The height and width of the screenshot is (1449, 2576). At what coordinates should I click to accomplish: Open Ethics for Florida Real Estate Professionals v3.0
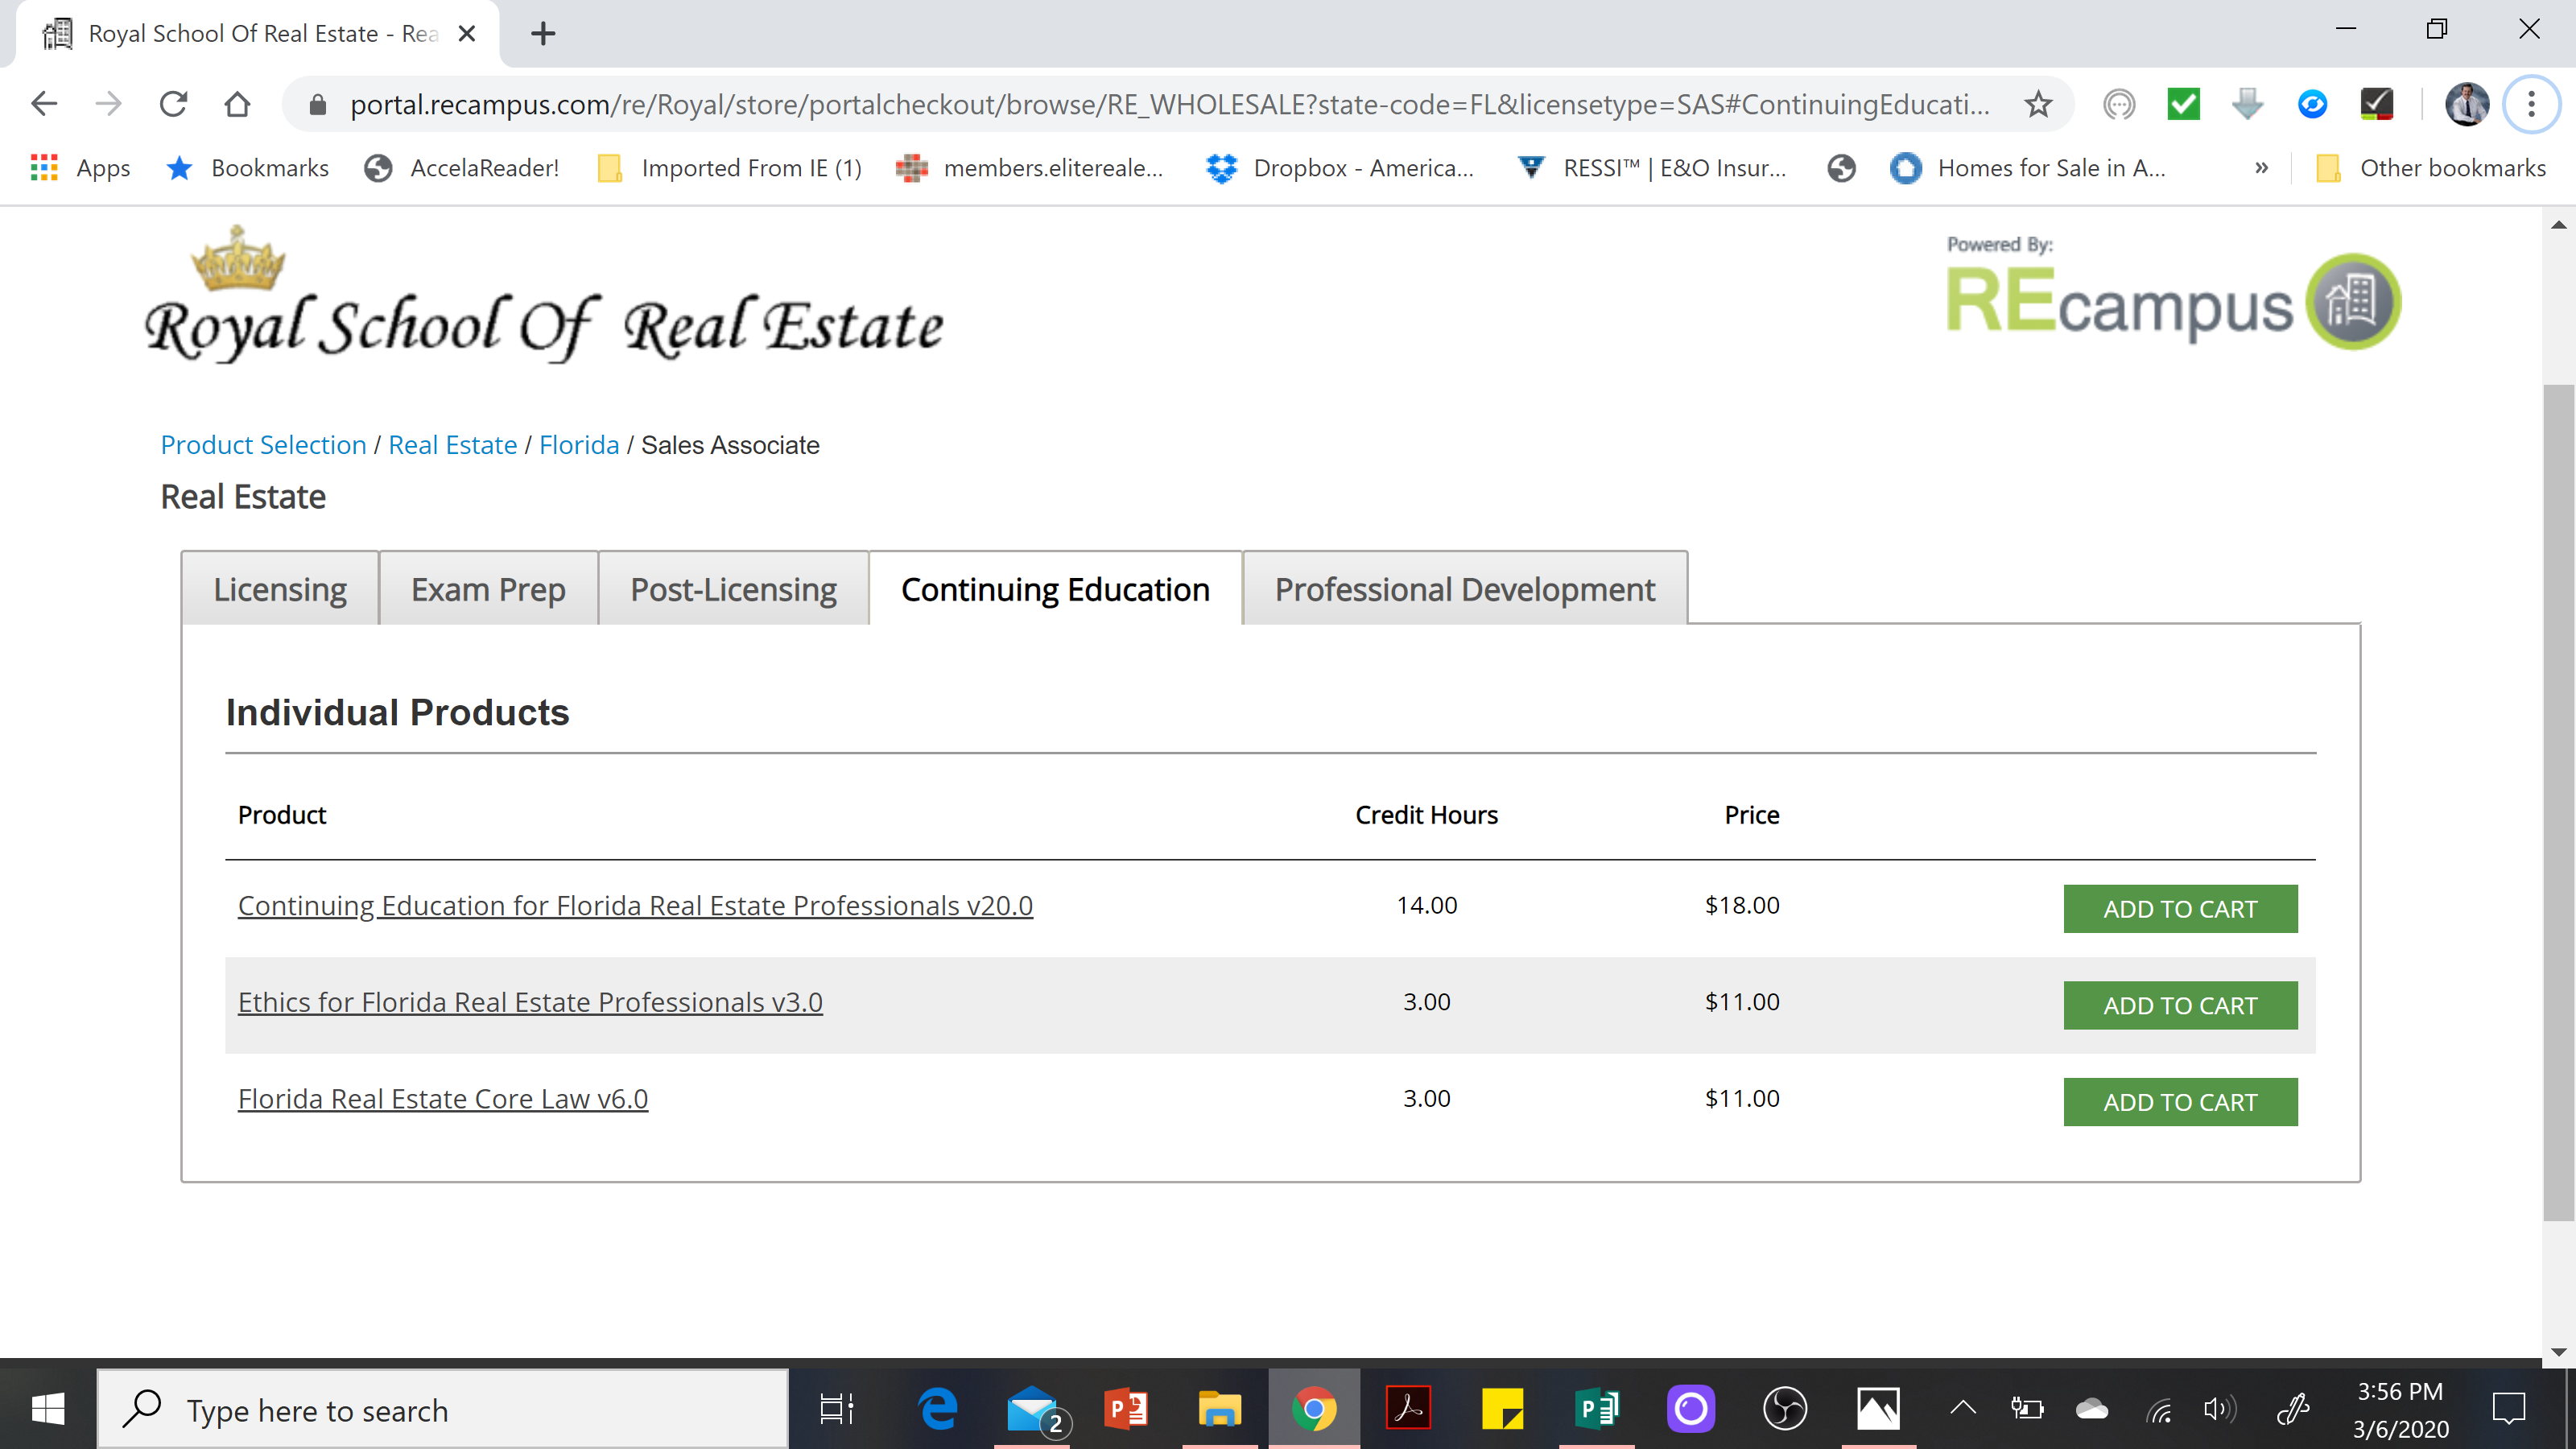(530, 1002)
